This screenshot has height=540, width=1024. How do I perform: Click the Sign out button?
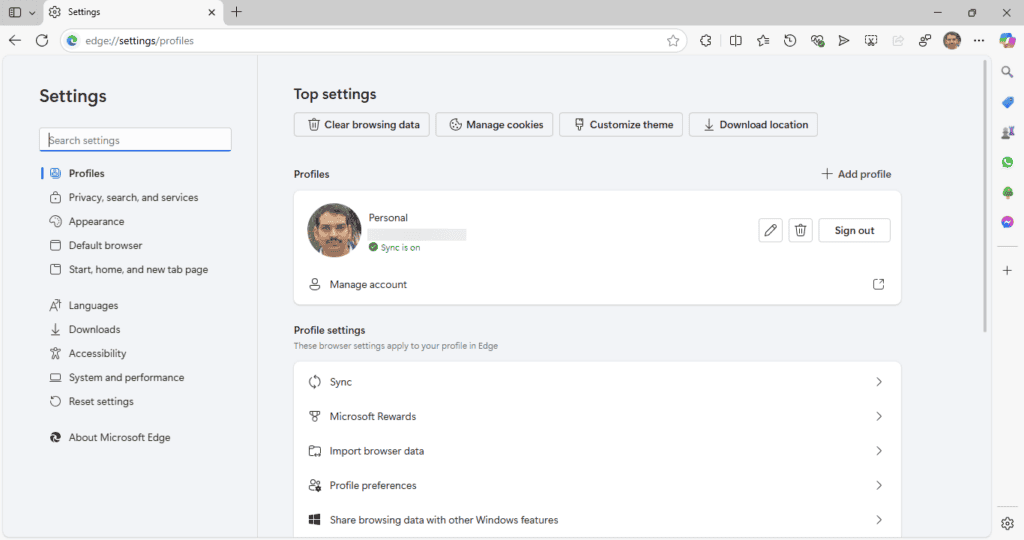(854, 230)
